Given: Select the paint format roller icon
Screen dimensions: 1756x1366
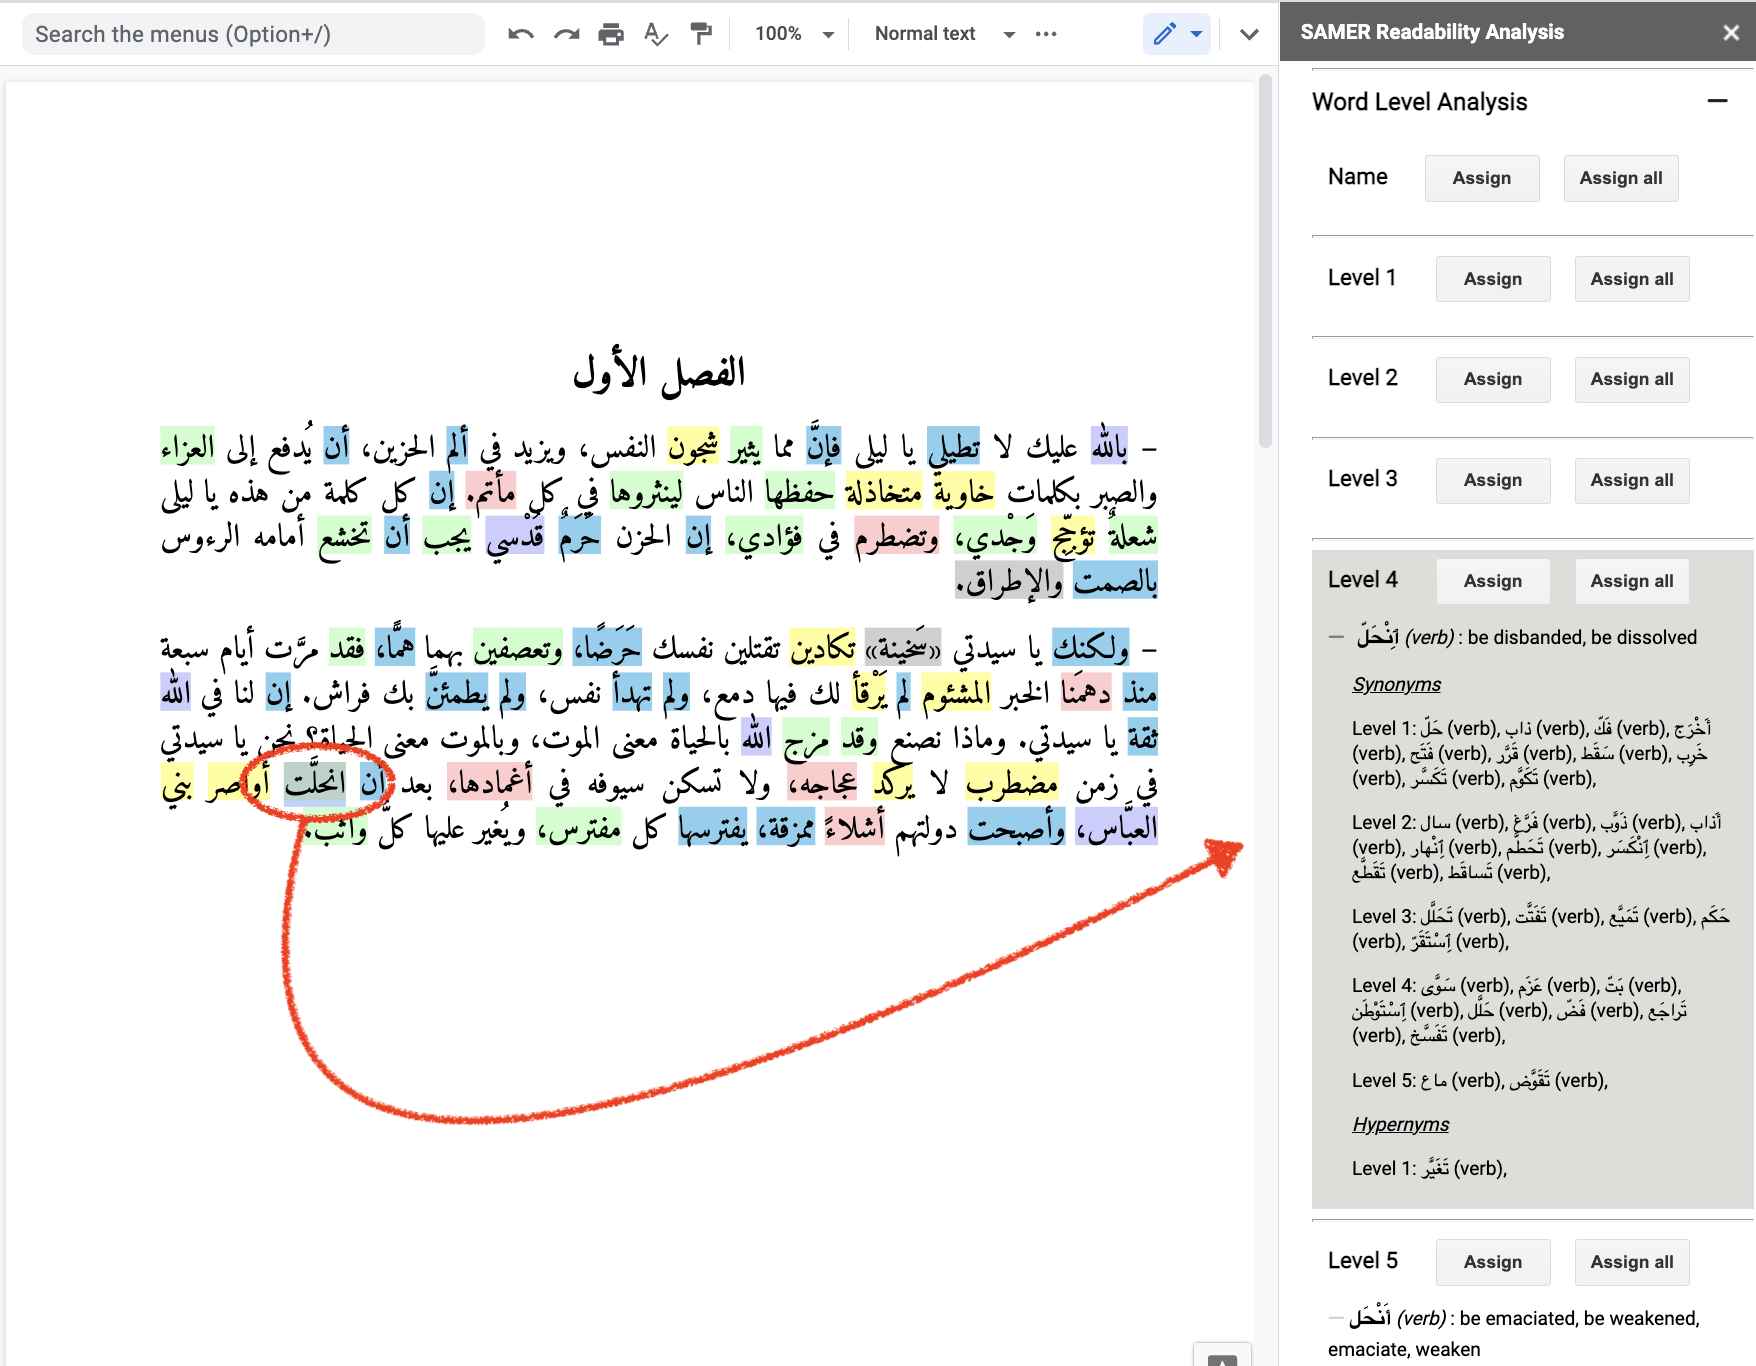Looking at the screenshot, I should pos(701,34).
